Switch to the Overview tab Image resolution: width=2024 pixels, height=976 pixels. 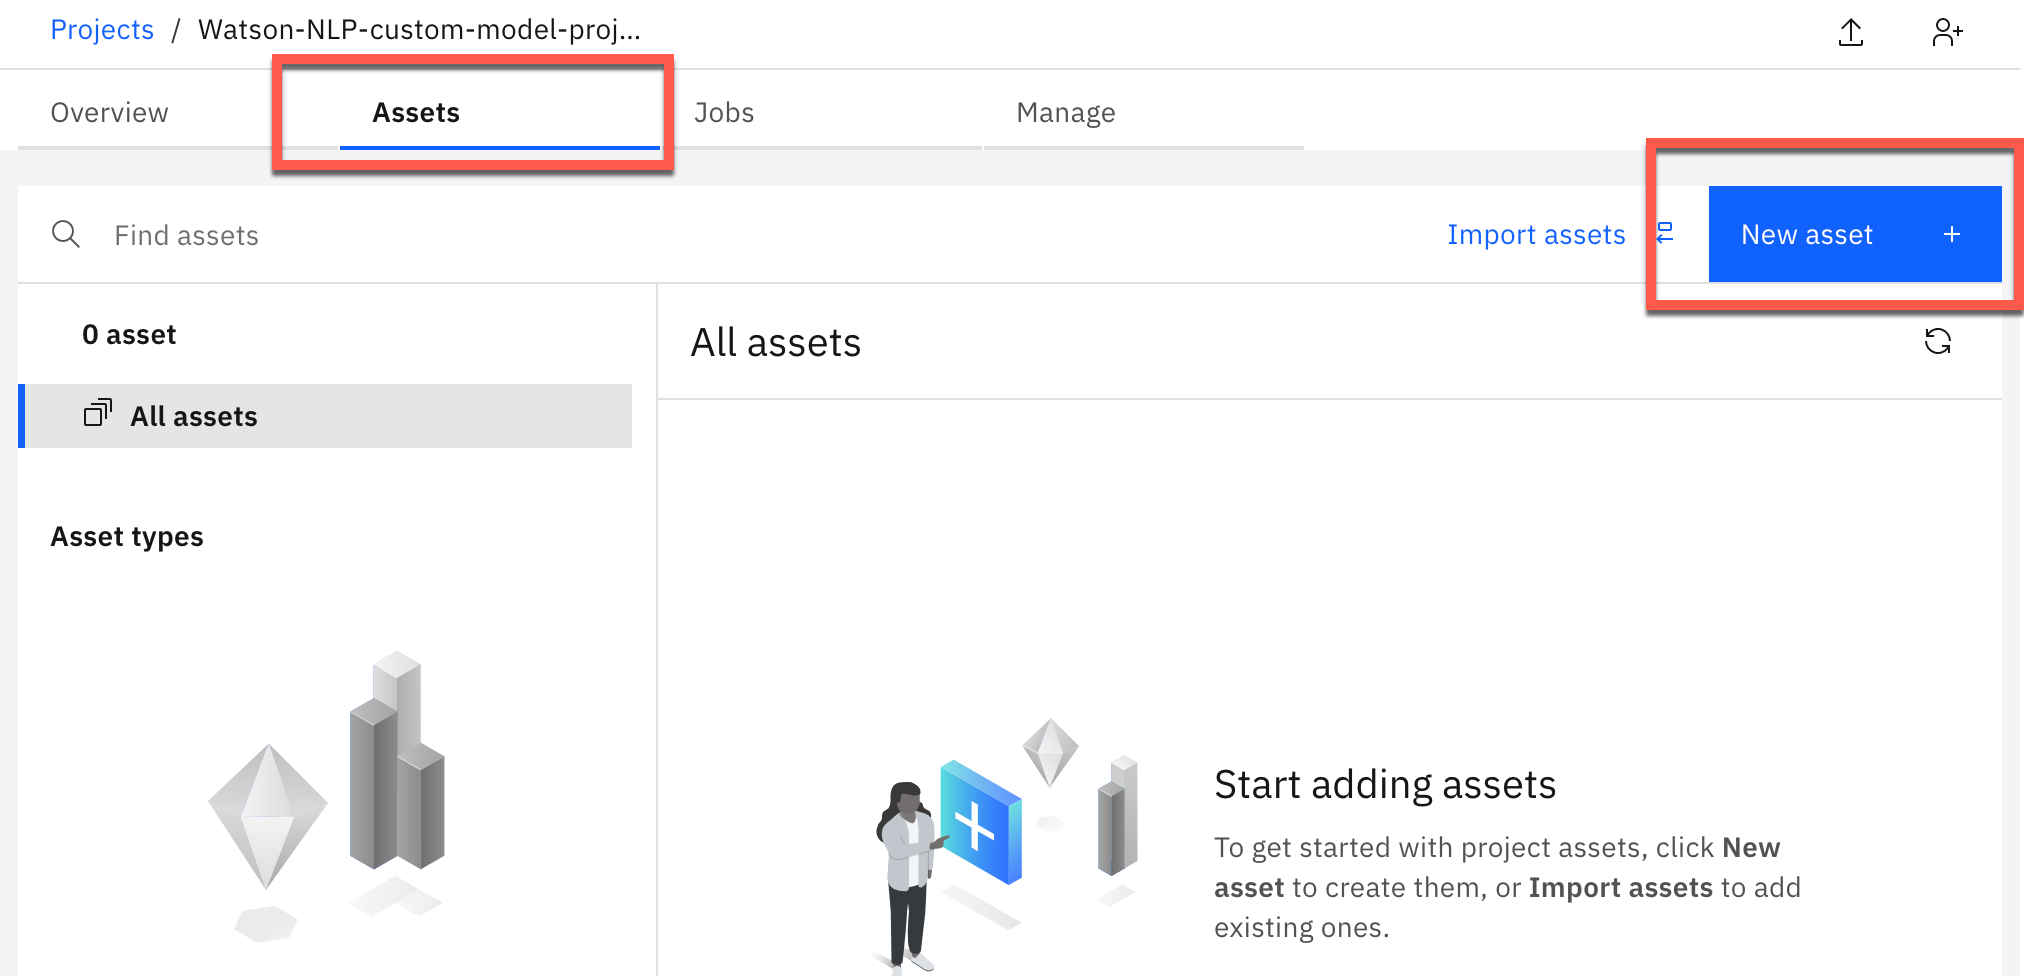pos(109,112)
